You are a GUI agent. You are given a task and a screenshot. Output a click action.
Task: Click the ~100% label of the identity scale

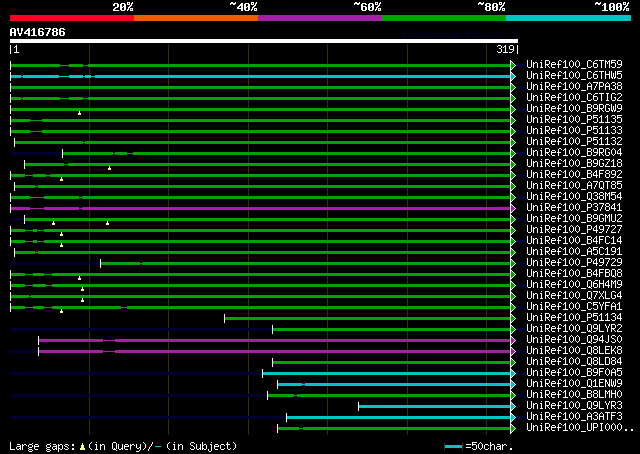[612, 7]
